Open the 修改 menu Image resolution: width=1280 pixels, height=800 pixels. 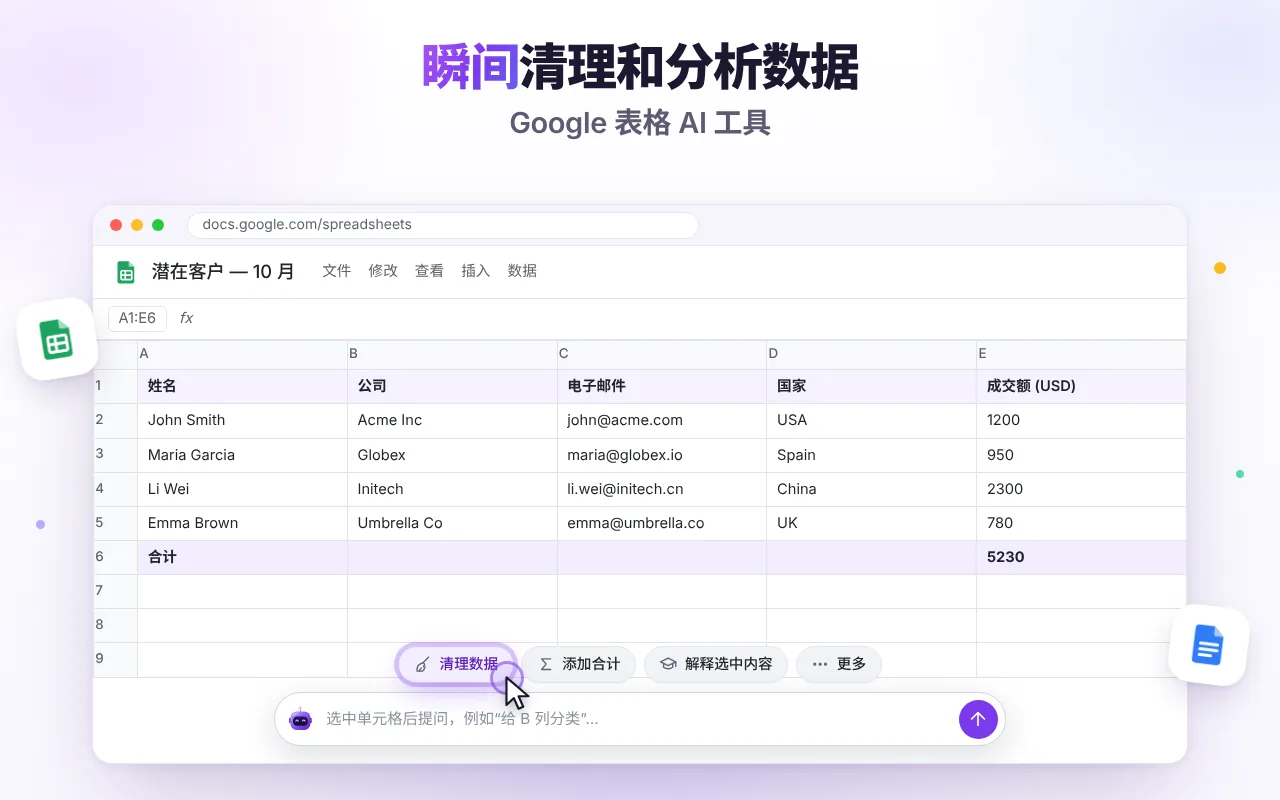point(383,271)
